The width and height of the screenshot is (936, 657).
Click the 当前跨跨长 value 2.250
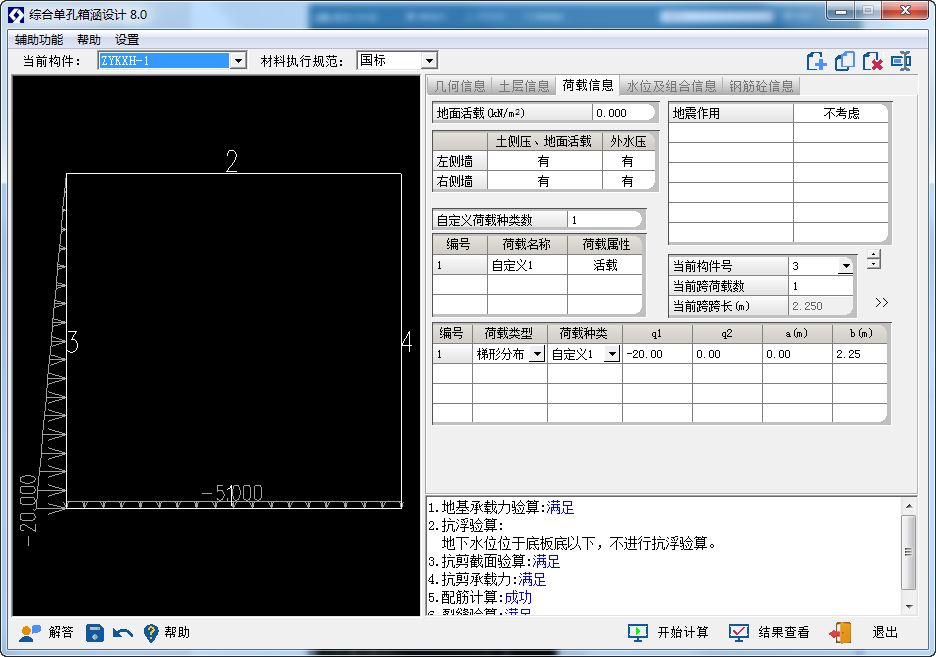(820, 306)
